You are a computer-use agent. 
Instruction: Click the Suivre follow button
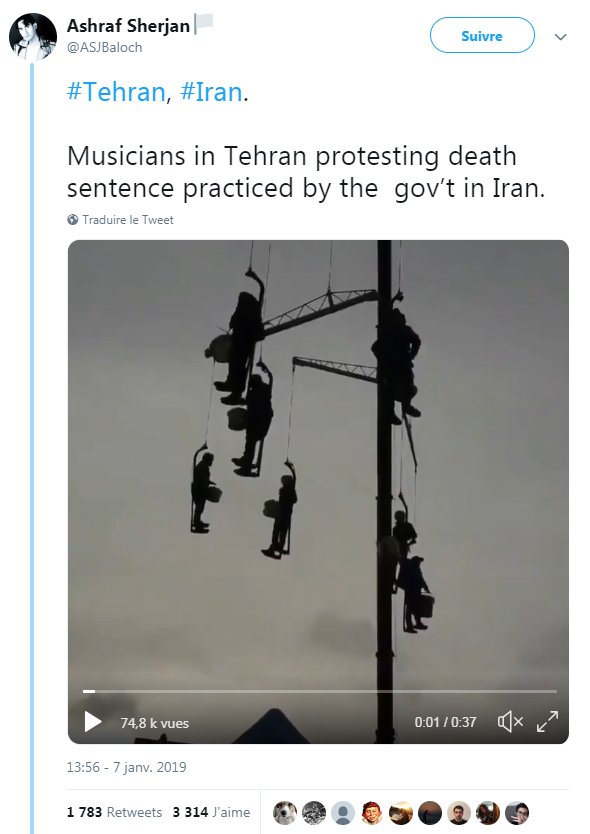pos(482,36)
